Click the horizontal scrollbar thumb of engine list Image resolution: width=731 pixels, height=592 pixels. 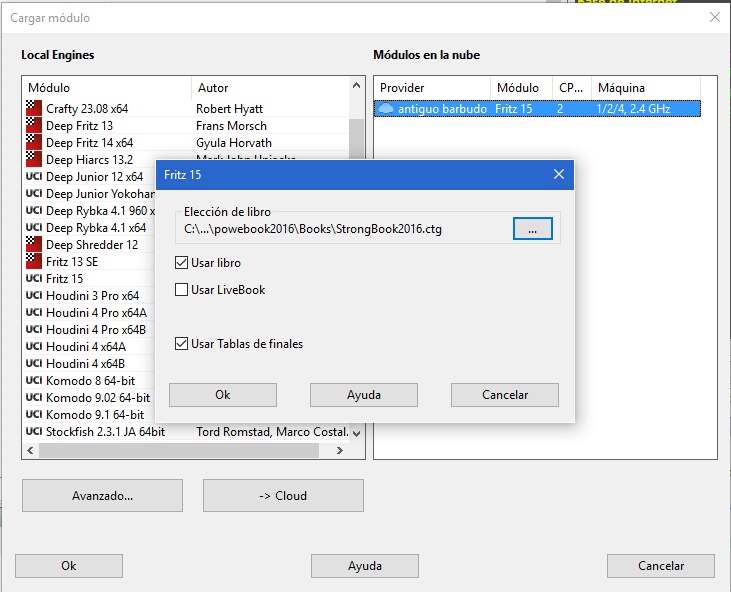click(179, 450)
